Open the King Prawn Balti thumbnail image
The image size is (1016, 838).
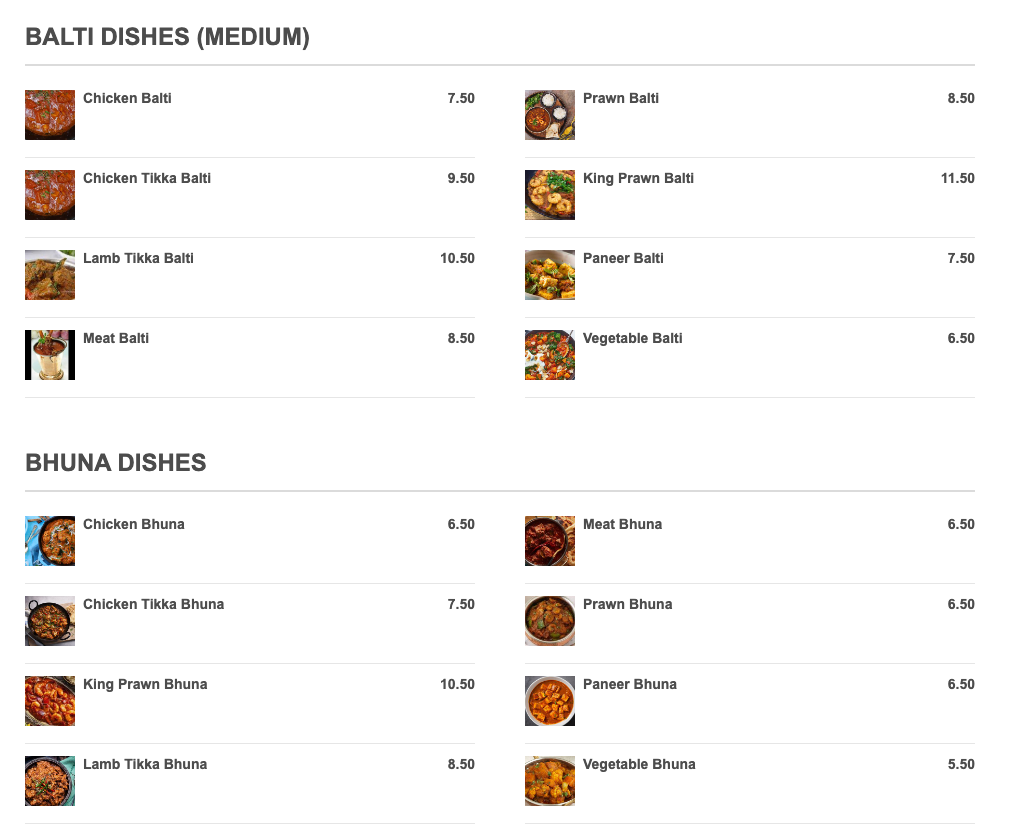pos(550,195)
